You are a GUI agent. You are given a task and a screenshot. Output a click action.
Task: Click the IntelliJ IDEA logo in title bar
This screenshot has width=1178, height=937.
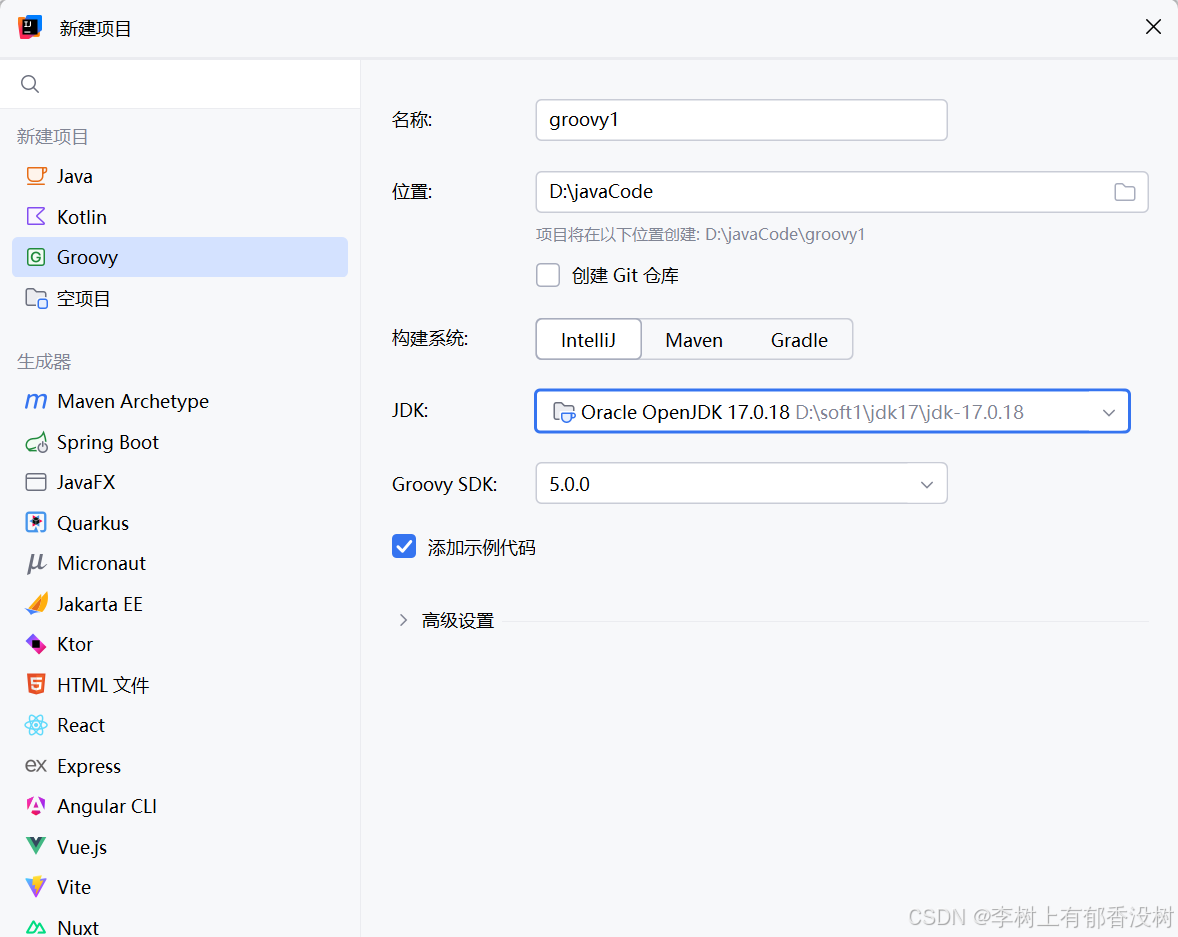30,28
